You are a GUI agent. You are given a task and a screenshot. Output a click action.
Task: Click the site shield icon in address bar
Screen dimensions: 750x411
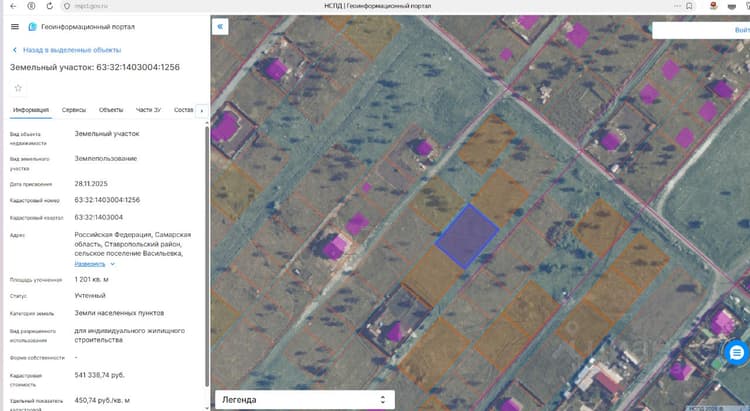tap(67, 6)
